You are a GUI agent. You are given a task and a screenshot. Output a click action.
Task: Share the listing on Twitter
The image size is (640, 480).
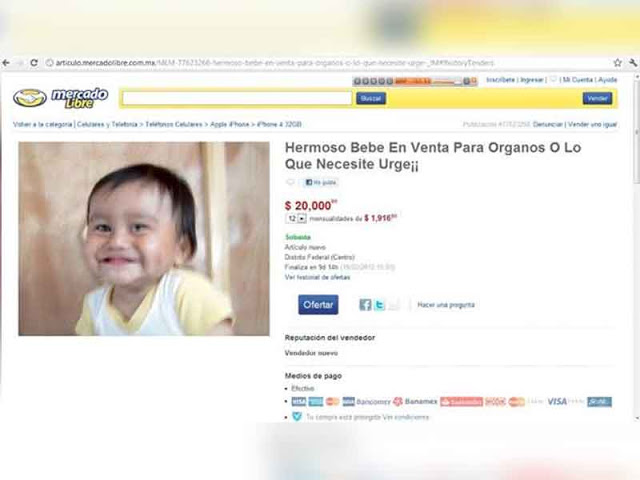379,304
